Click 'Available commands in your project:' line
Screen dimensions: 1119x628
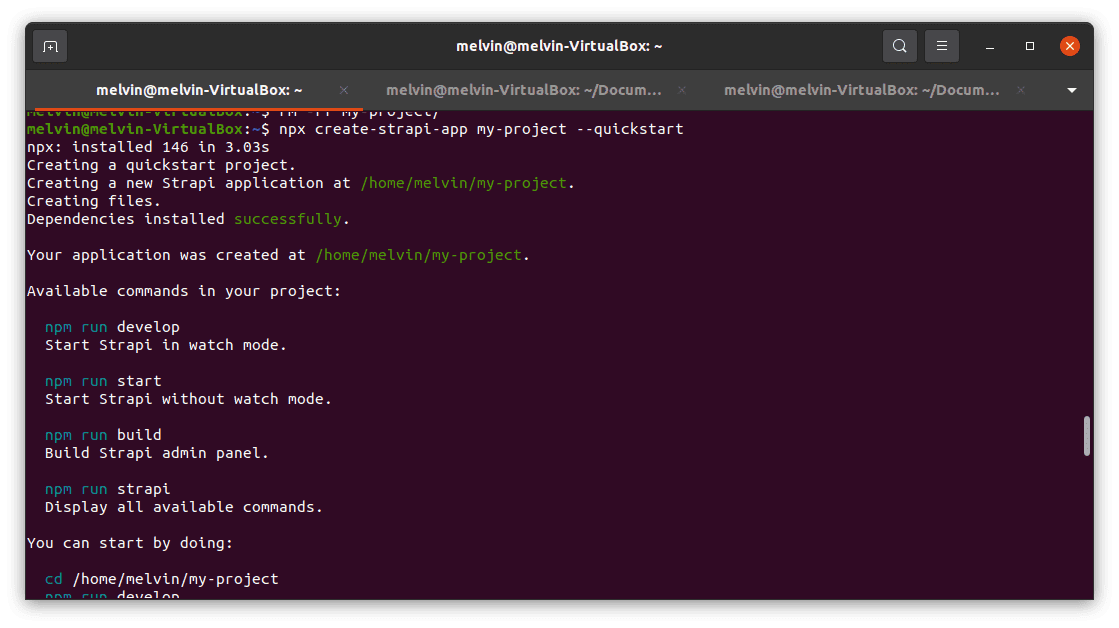click(184, 291)
